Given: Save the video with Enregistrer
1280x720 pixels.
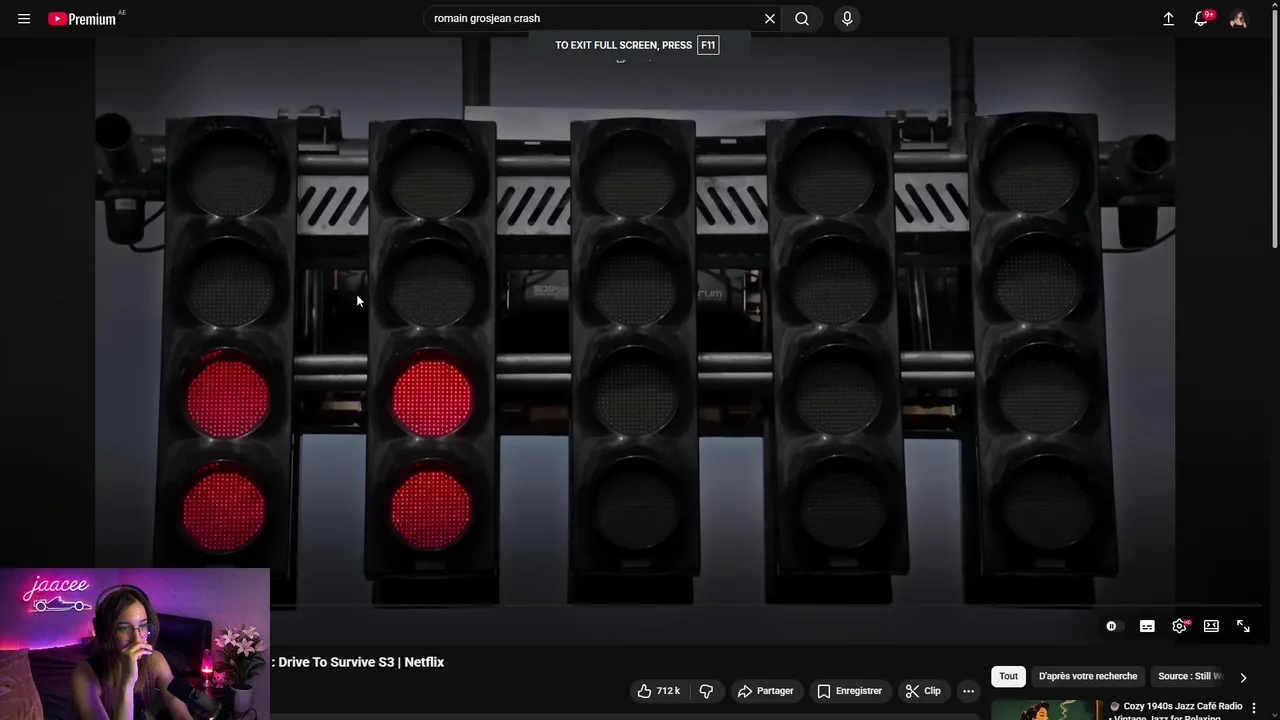Looking at the screenshot, I should pyautogui.click(x=850, y=691).
